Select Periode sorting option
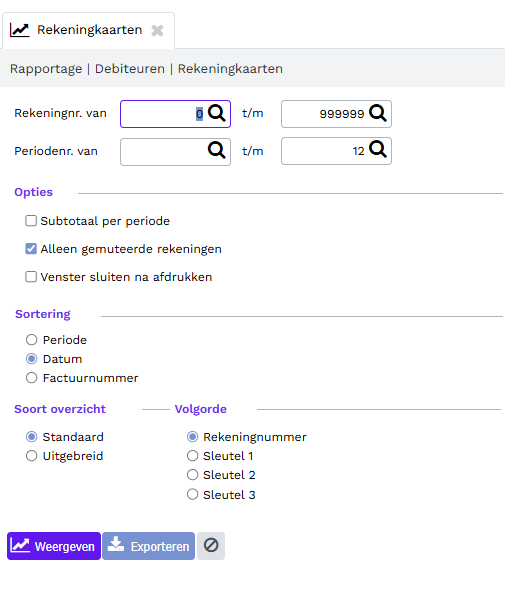Screen dimensions: 505x590 click(x=32, y=340)
